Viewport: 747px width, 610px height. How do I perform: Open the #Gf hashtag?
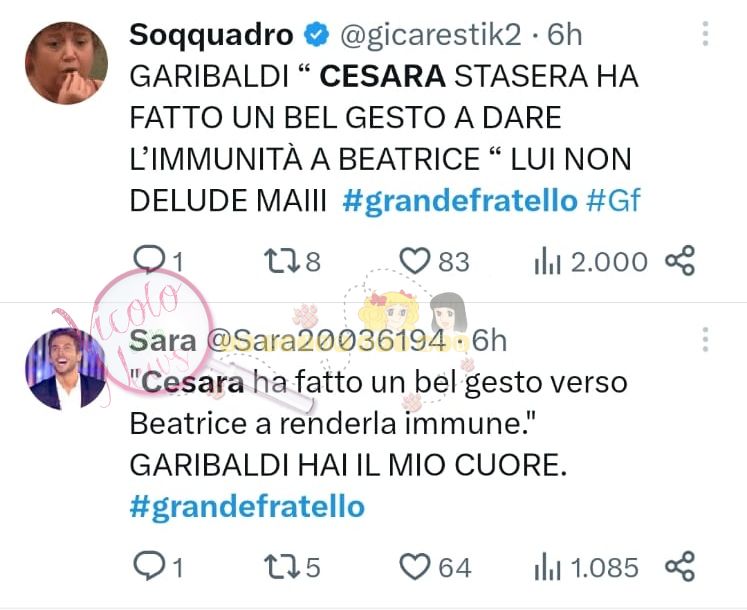click(x=614, y=200)
